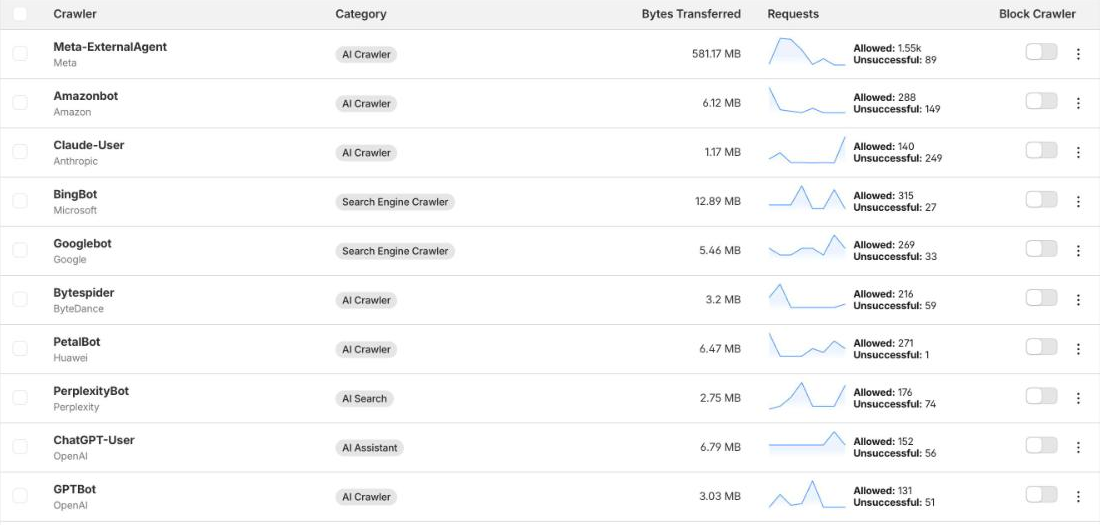Sort by the Requests column header
This screenshot has width=1100, height=525.
793,14
